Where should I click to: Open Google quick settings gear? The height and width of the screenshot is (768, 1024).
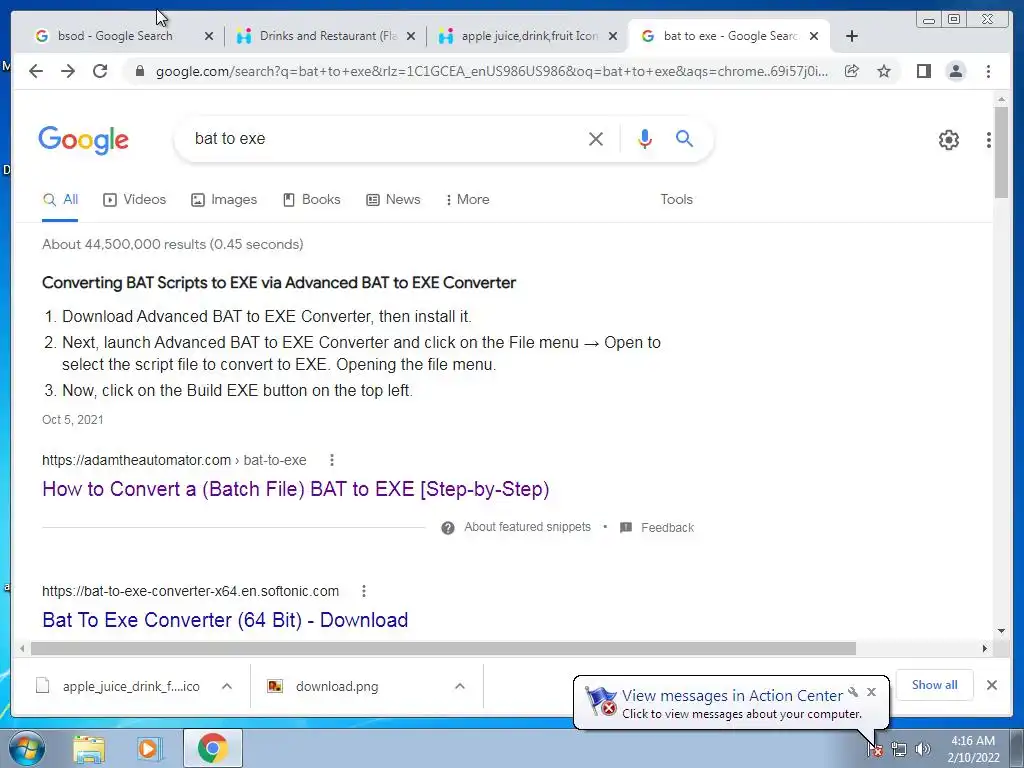[x=948, y=140]
